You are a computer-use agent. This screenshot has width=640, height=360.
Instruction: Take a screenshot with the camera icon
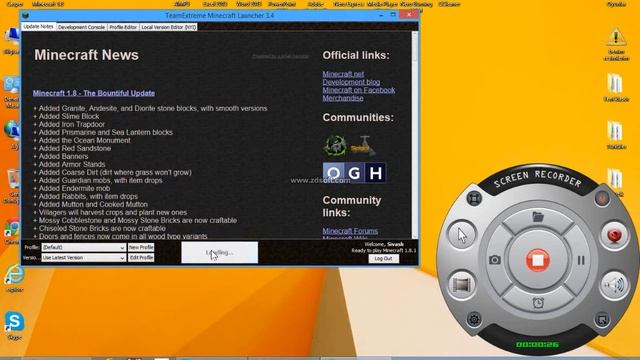click(x=495, y=260)
